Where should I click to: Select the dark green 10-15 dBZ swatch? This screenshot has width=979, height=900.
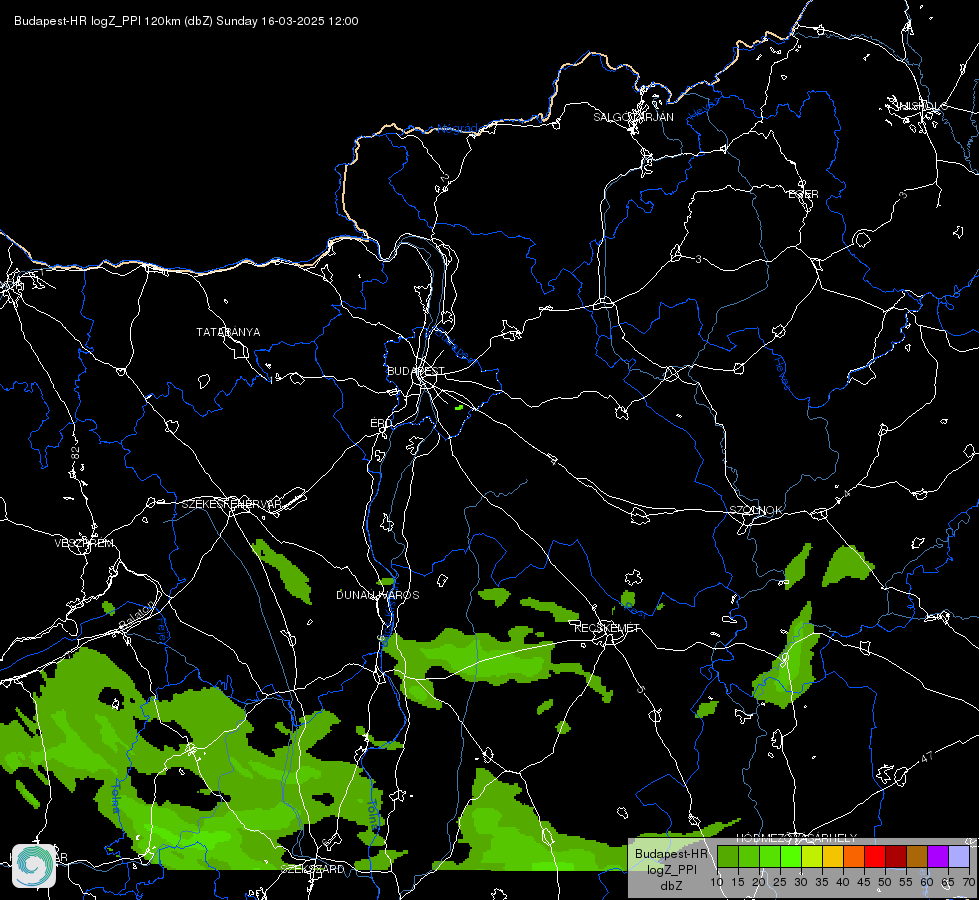[x=727, y=856]
